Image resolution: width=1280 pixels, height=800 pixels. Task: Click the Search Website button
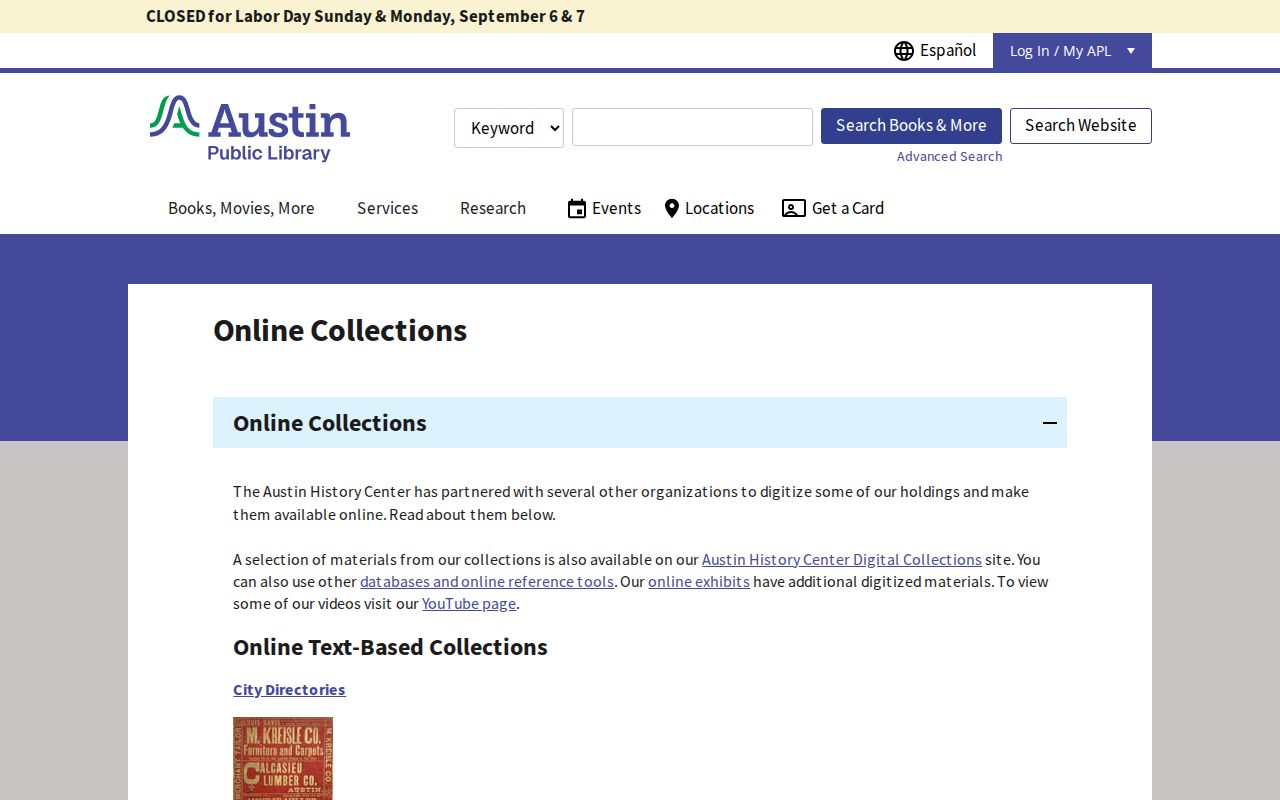pyautogui.click(x=1081, y=126)
